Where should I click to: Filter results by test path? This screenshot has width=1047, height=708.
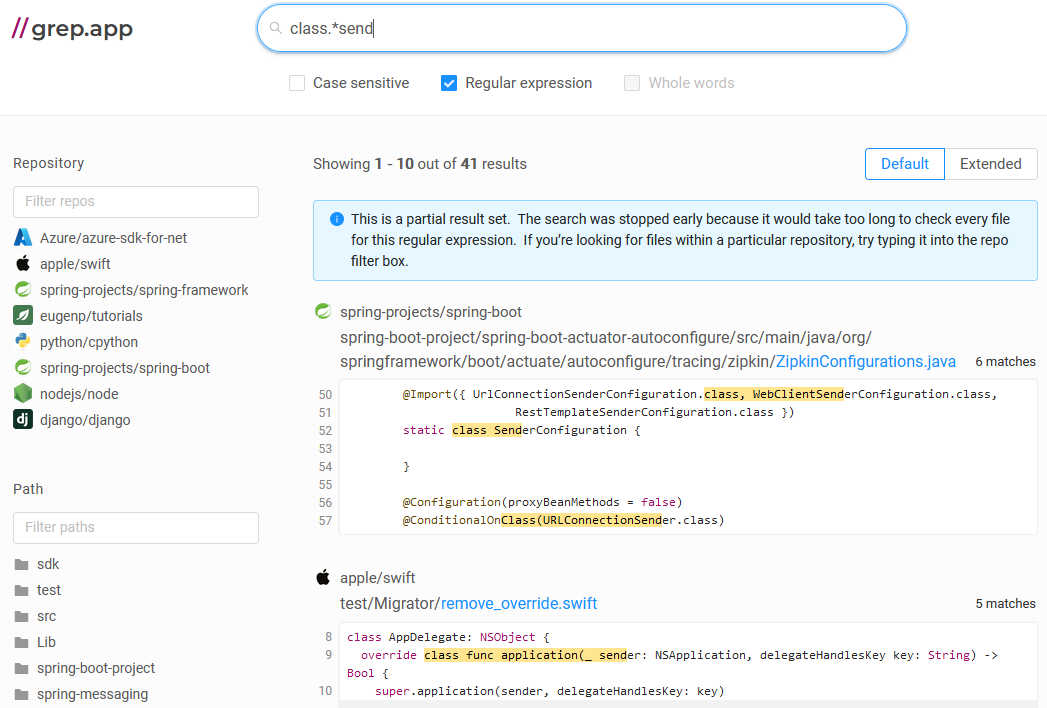(x=49, y=590)
